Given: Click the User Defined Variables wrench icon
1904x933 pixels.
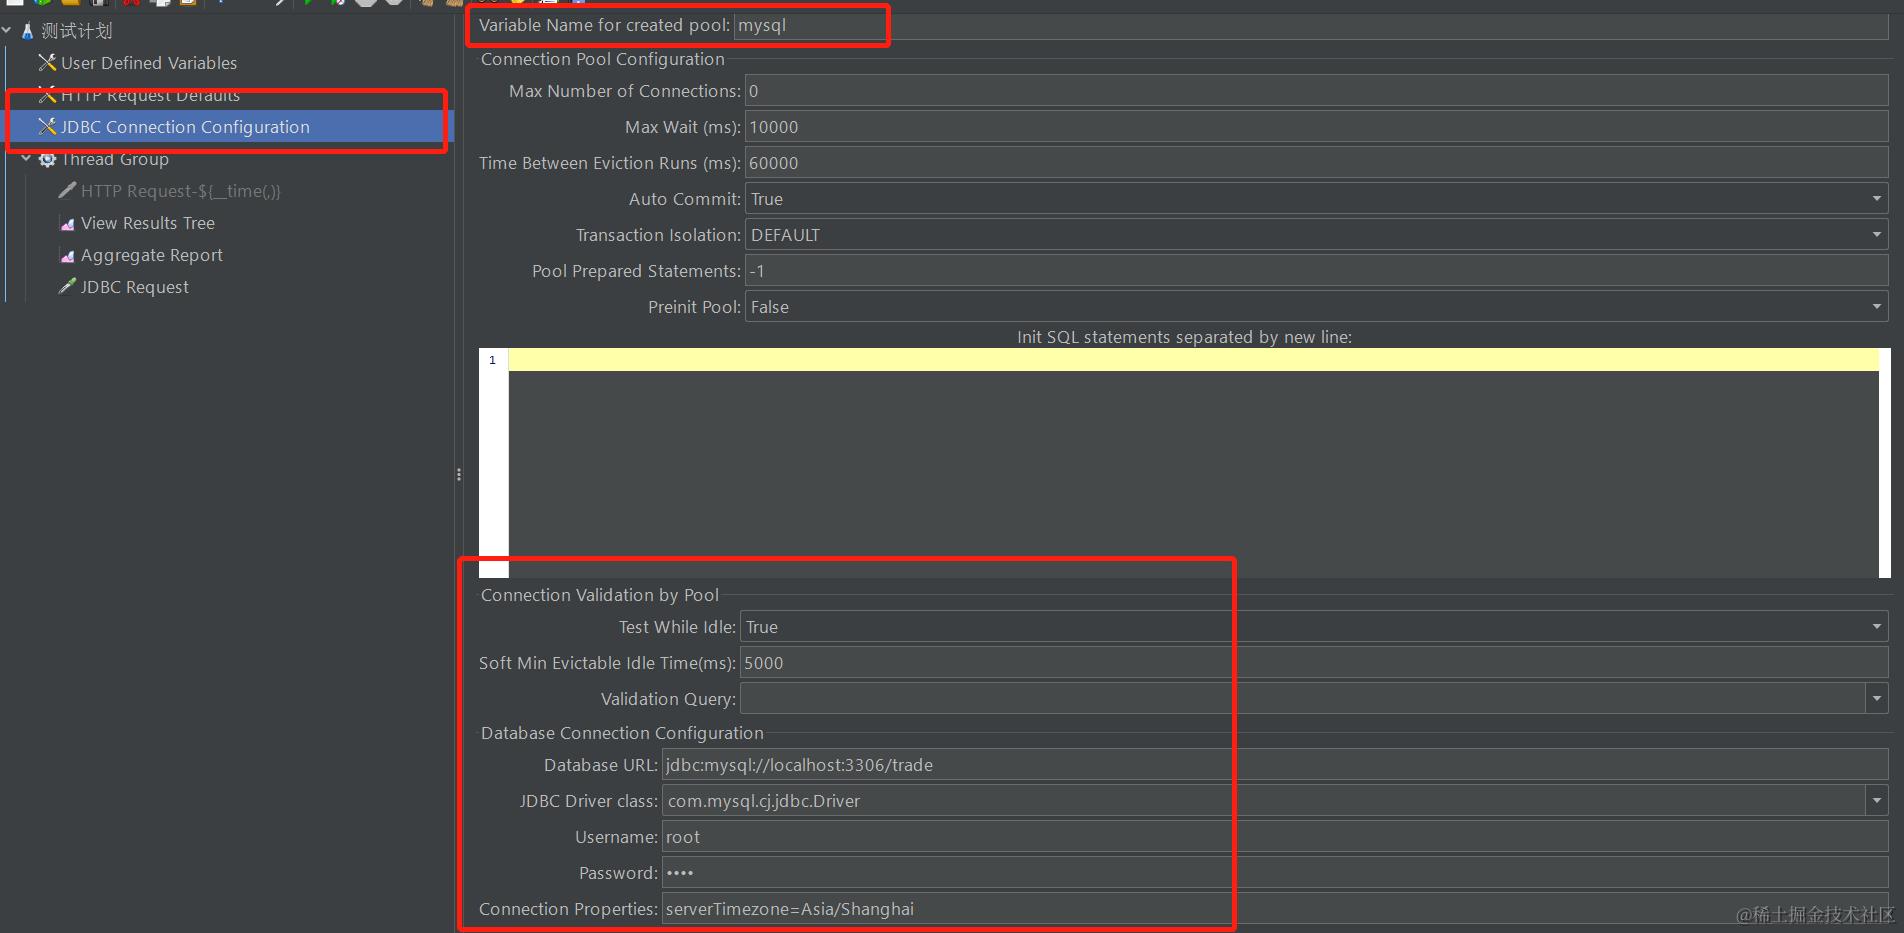Looking at the screenshot, I should click(47, 63).
